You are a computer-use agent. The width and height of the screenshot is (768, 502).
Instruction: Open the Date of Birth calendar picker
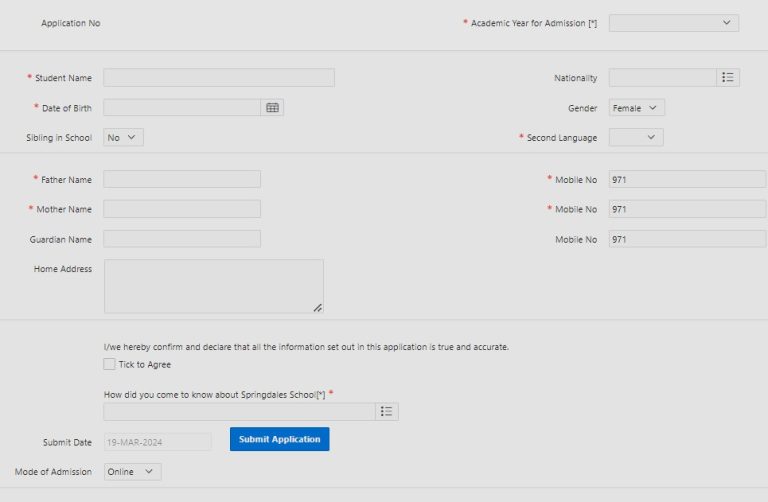pyautogui.click(x=272, y=108)
